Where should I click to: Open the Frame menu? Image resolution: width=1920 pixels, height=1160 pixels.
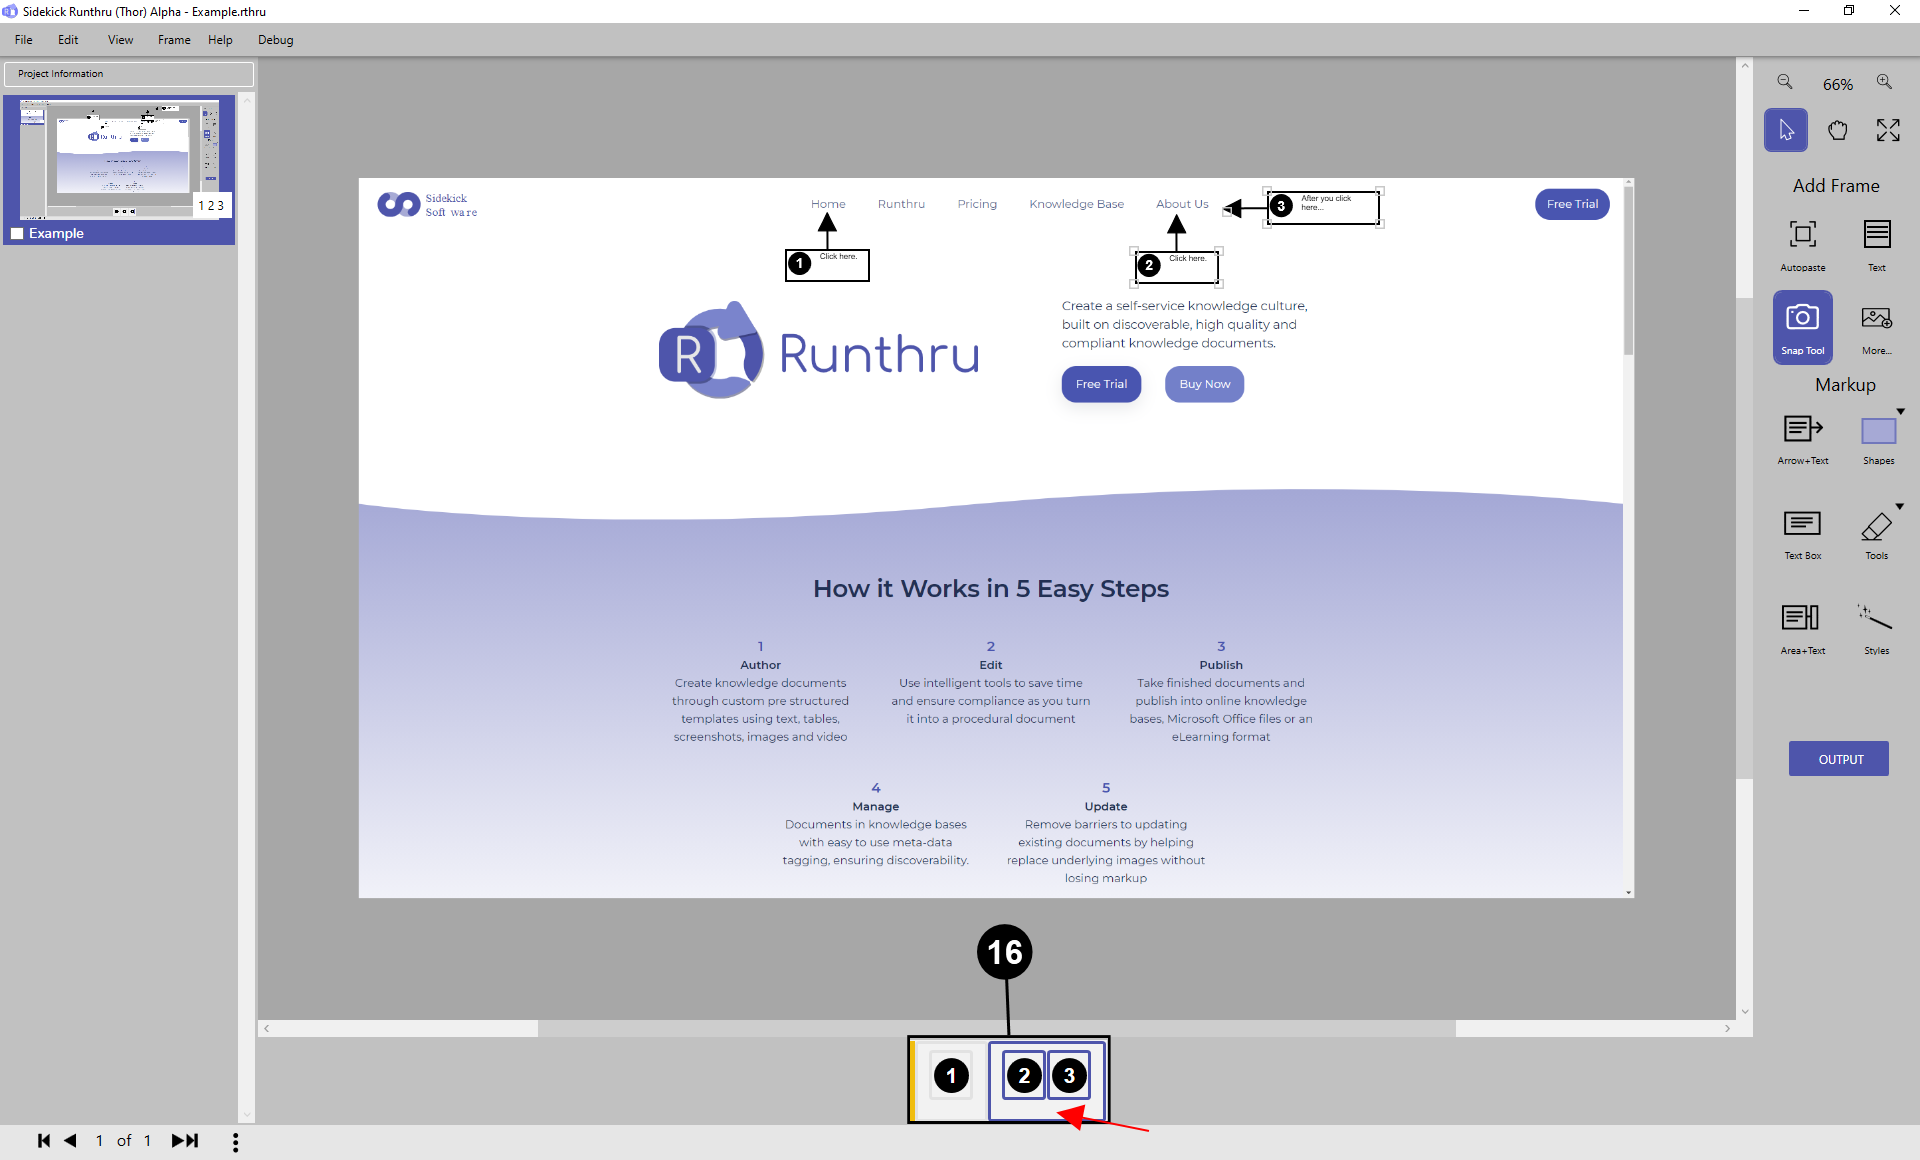pyautogui.click(x=174, y=40)
